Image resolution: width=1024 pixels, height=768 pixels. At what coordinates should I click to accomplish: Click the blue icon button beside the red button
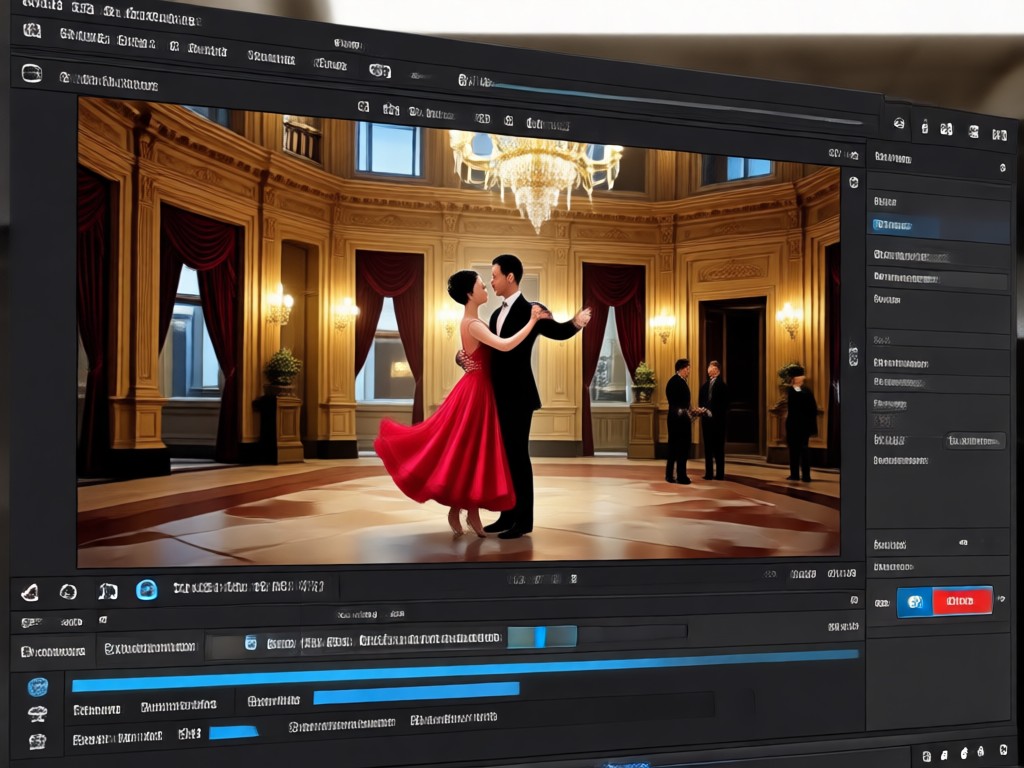[x=915, y=602]
